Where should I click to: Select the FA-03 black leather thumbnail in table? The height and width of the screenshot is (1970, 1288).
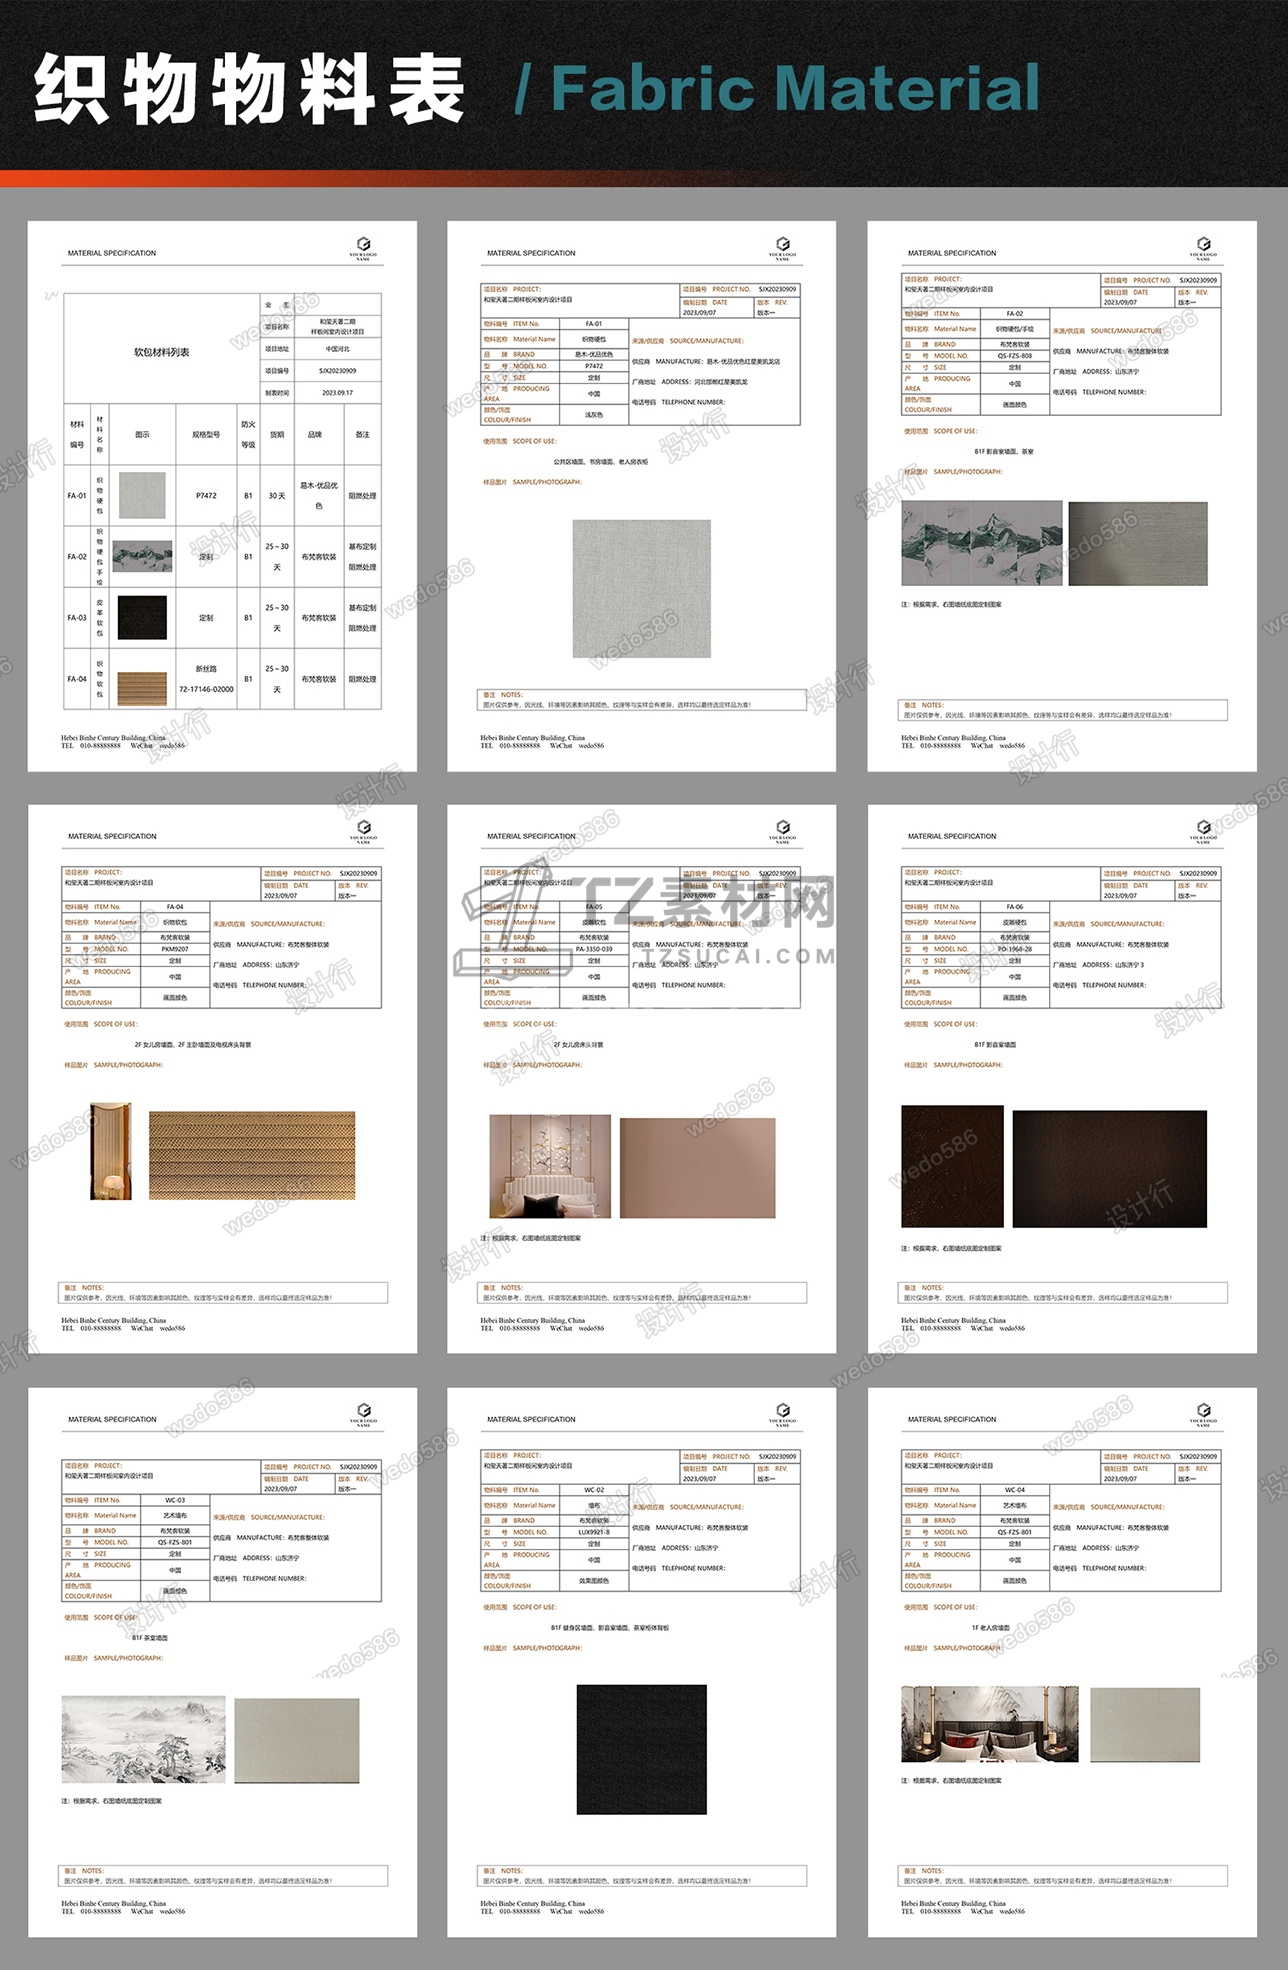(x=142, y=618)
